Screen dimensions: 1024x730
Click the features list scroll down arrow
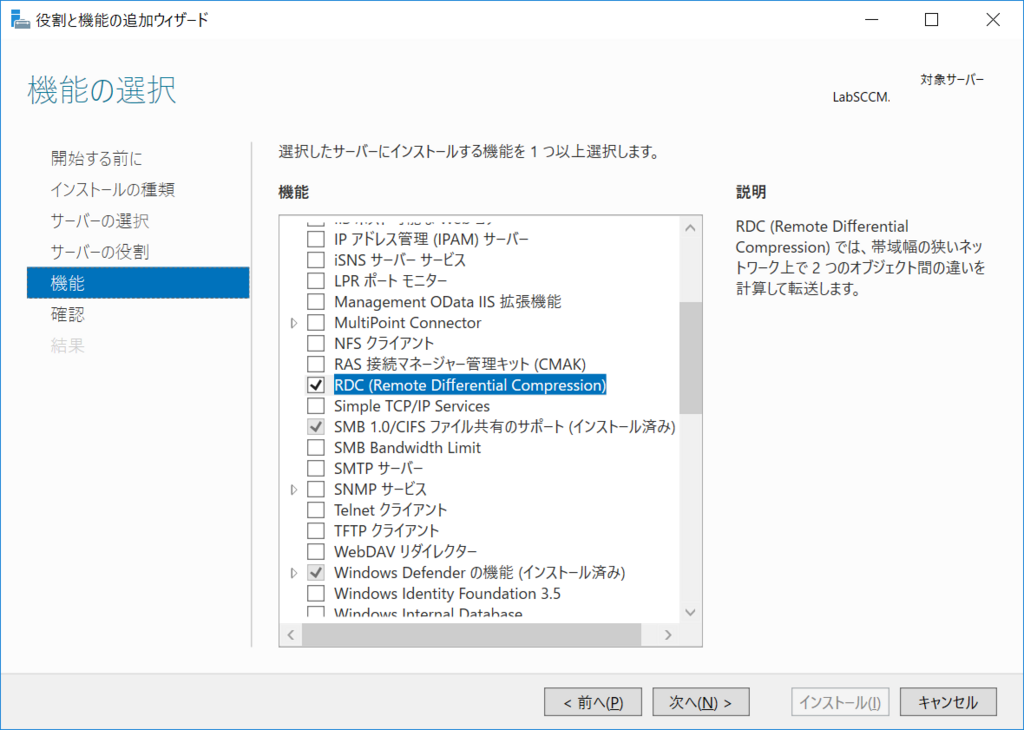(x=690, y=612)
